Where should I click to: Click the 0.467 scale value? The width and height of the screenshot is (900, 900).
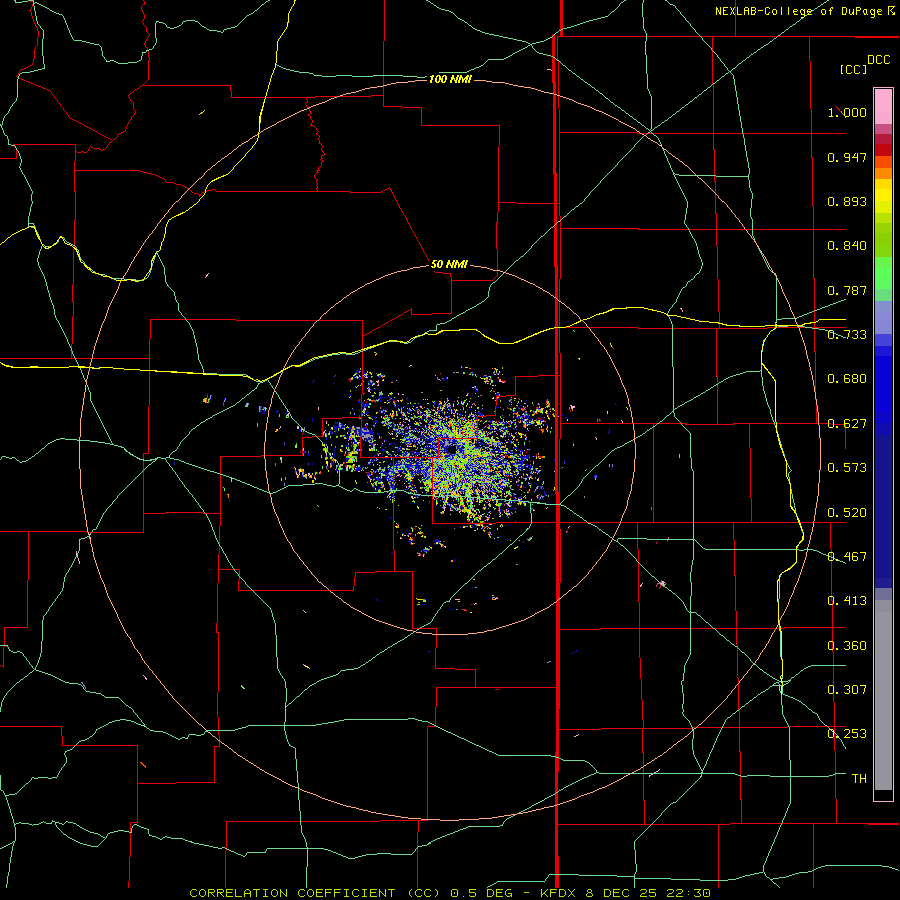pyautogui.click(x=847, y=557)
